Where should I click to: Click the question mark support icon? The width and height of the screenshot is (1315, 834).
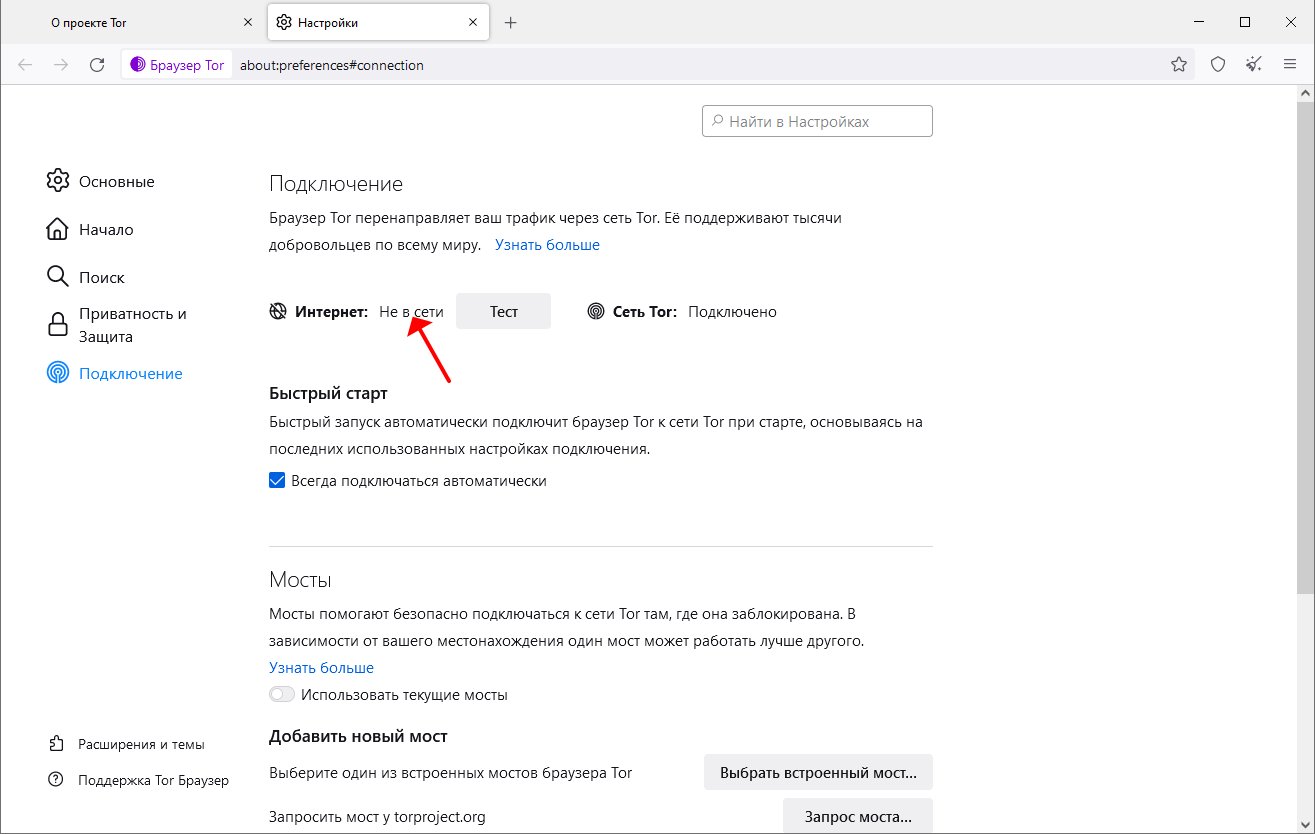[56, 780]
